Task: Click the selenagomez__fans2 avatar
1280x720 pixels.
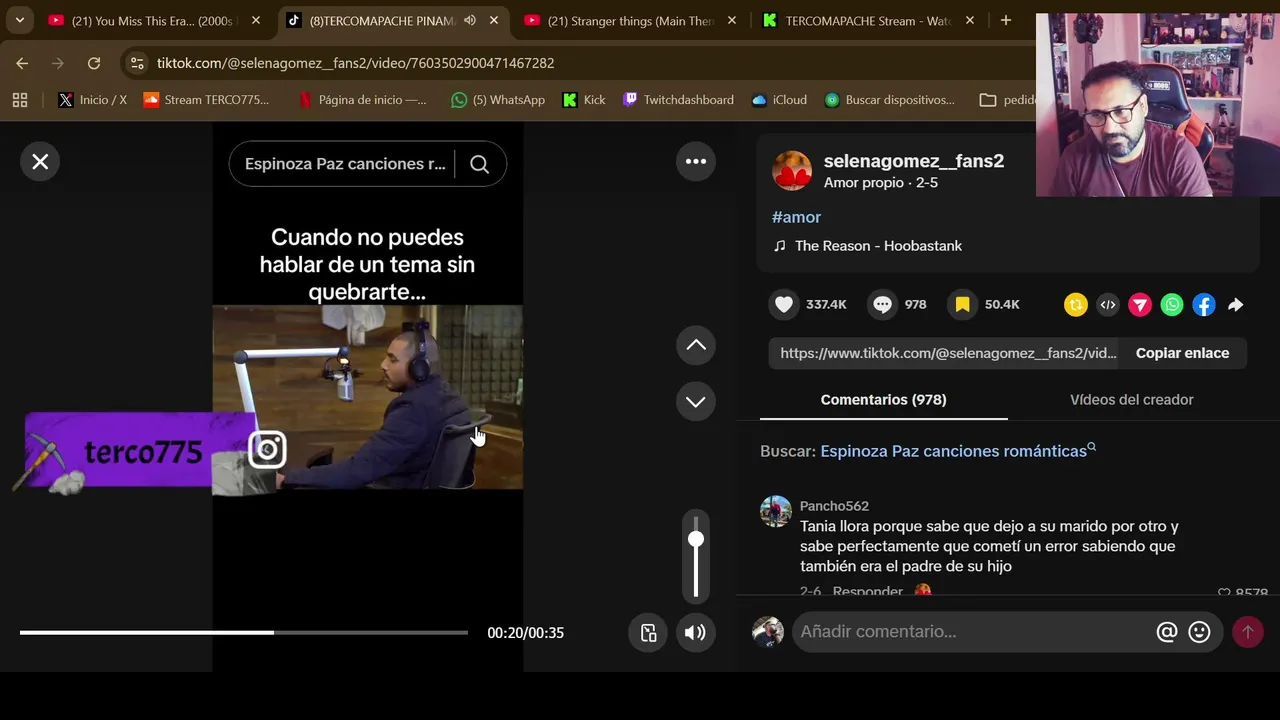Action: [x=792, y=171]
